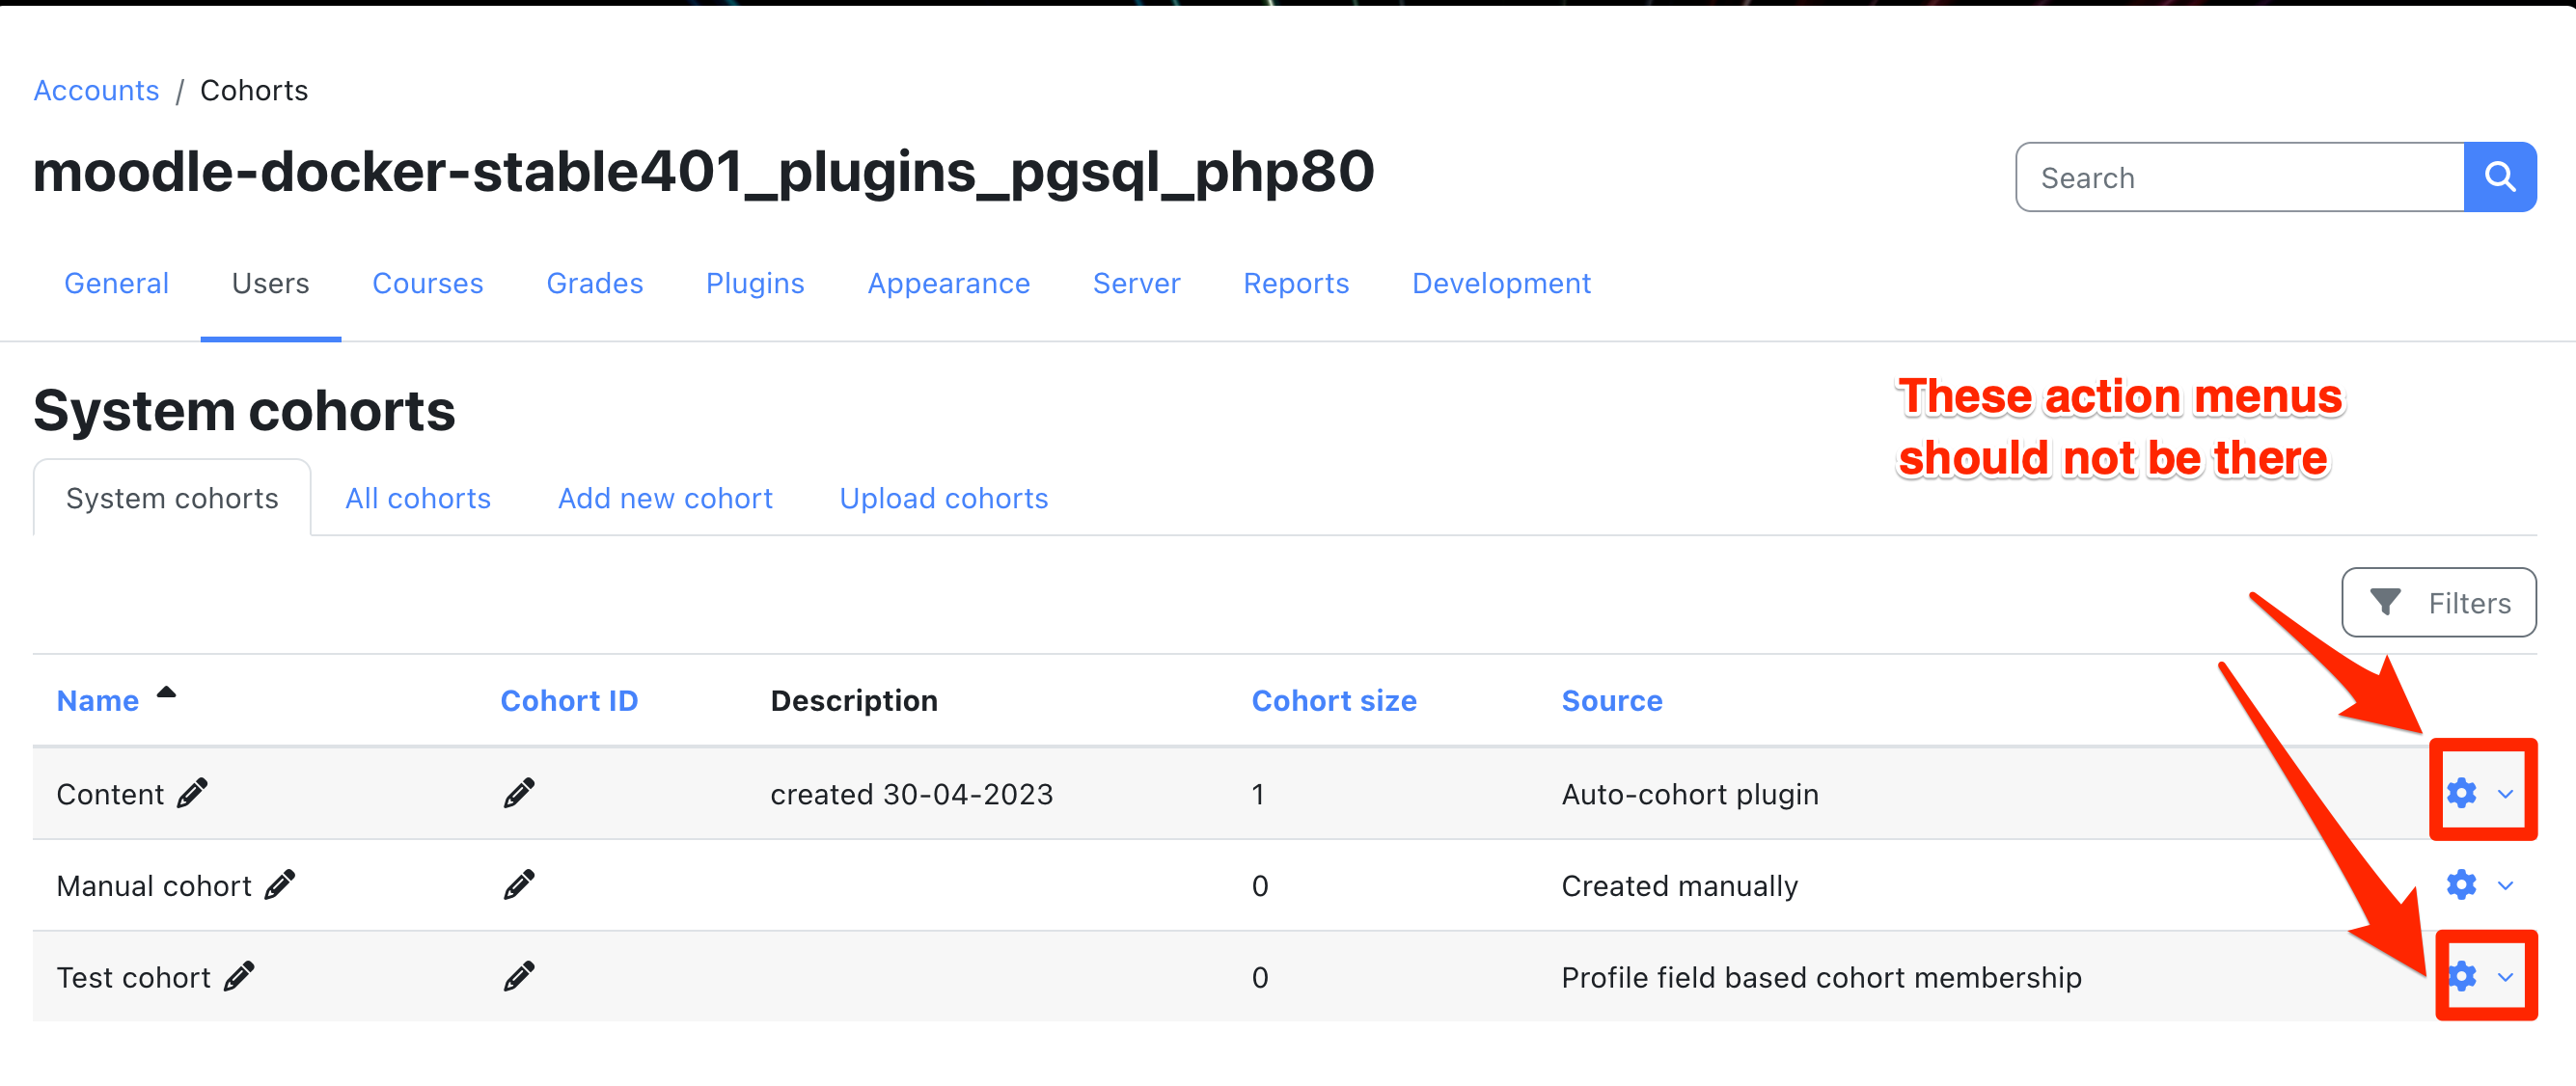Screen dimensions: 2576x1086
Task: Click the Cohorts breadcrumb text
Action: tap(254, 90)
